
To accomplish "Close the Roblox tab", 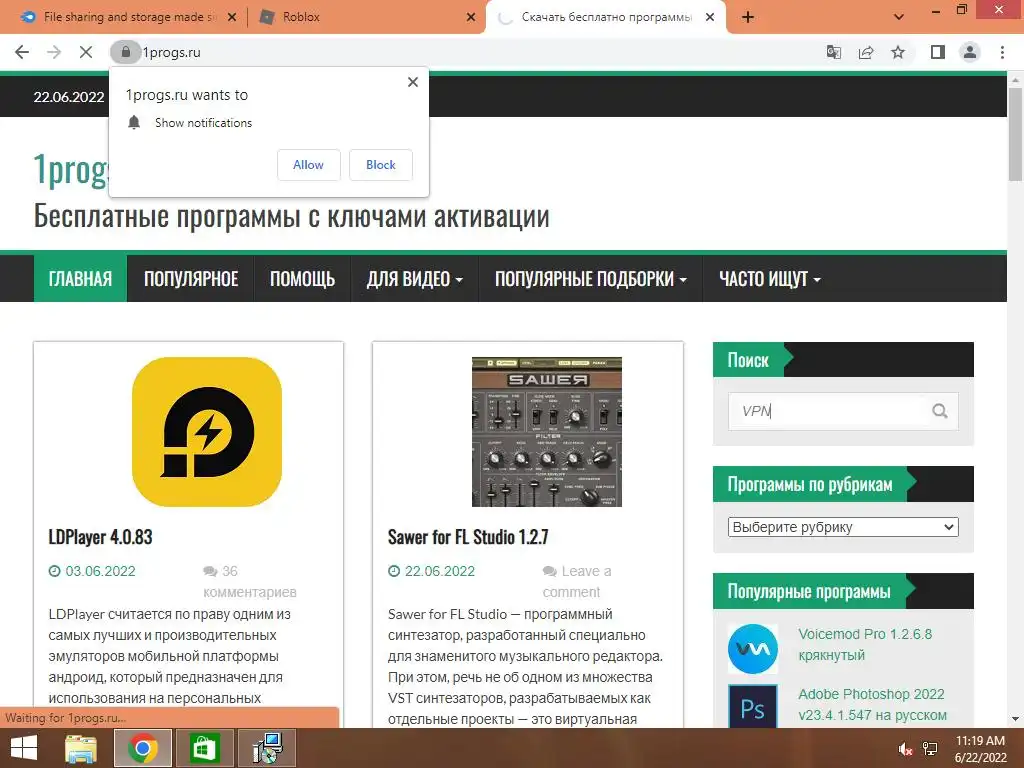I will pos(471,18).
